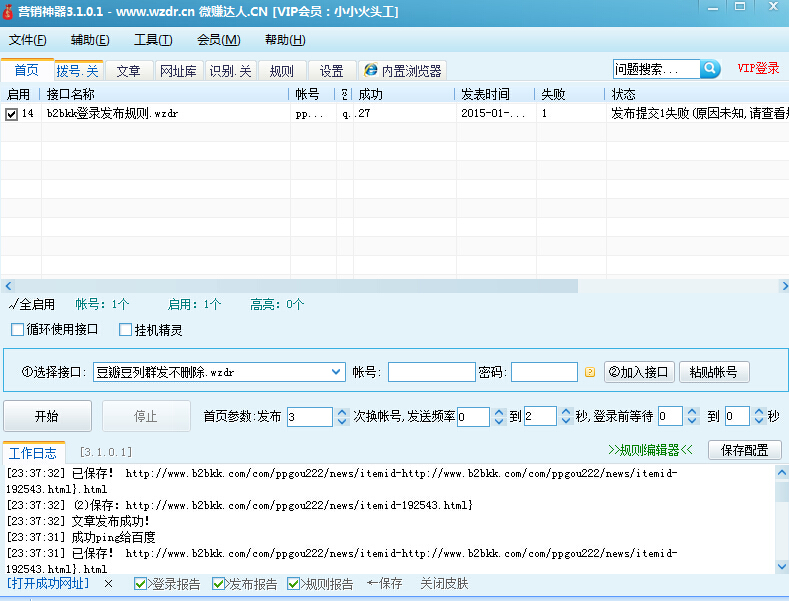Screen dimensions: 789x601
Task: Switch to the 文章 tab
Action: [128, 71]
